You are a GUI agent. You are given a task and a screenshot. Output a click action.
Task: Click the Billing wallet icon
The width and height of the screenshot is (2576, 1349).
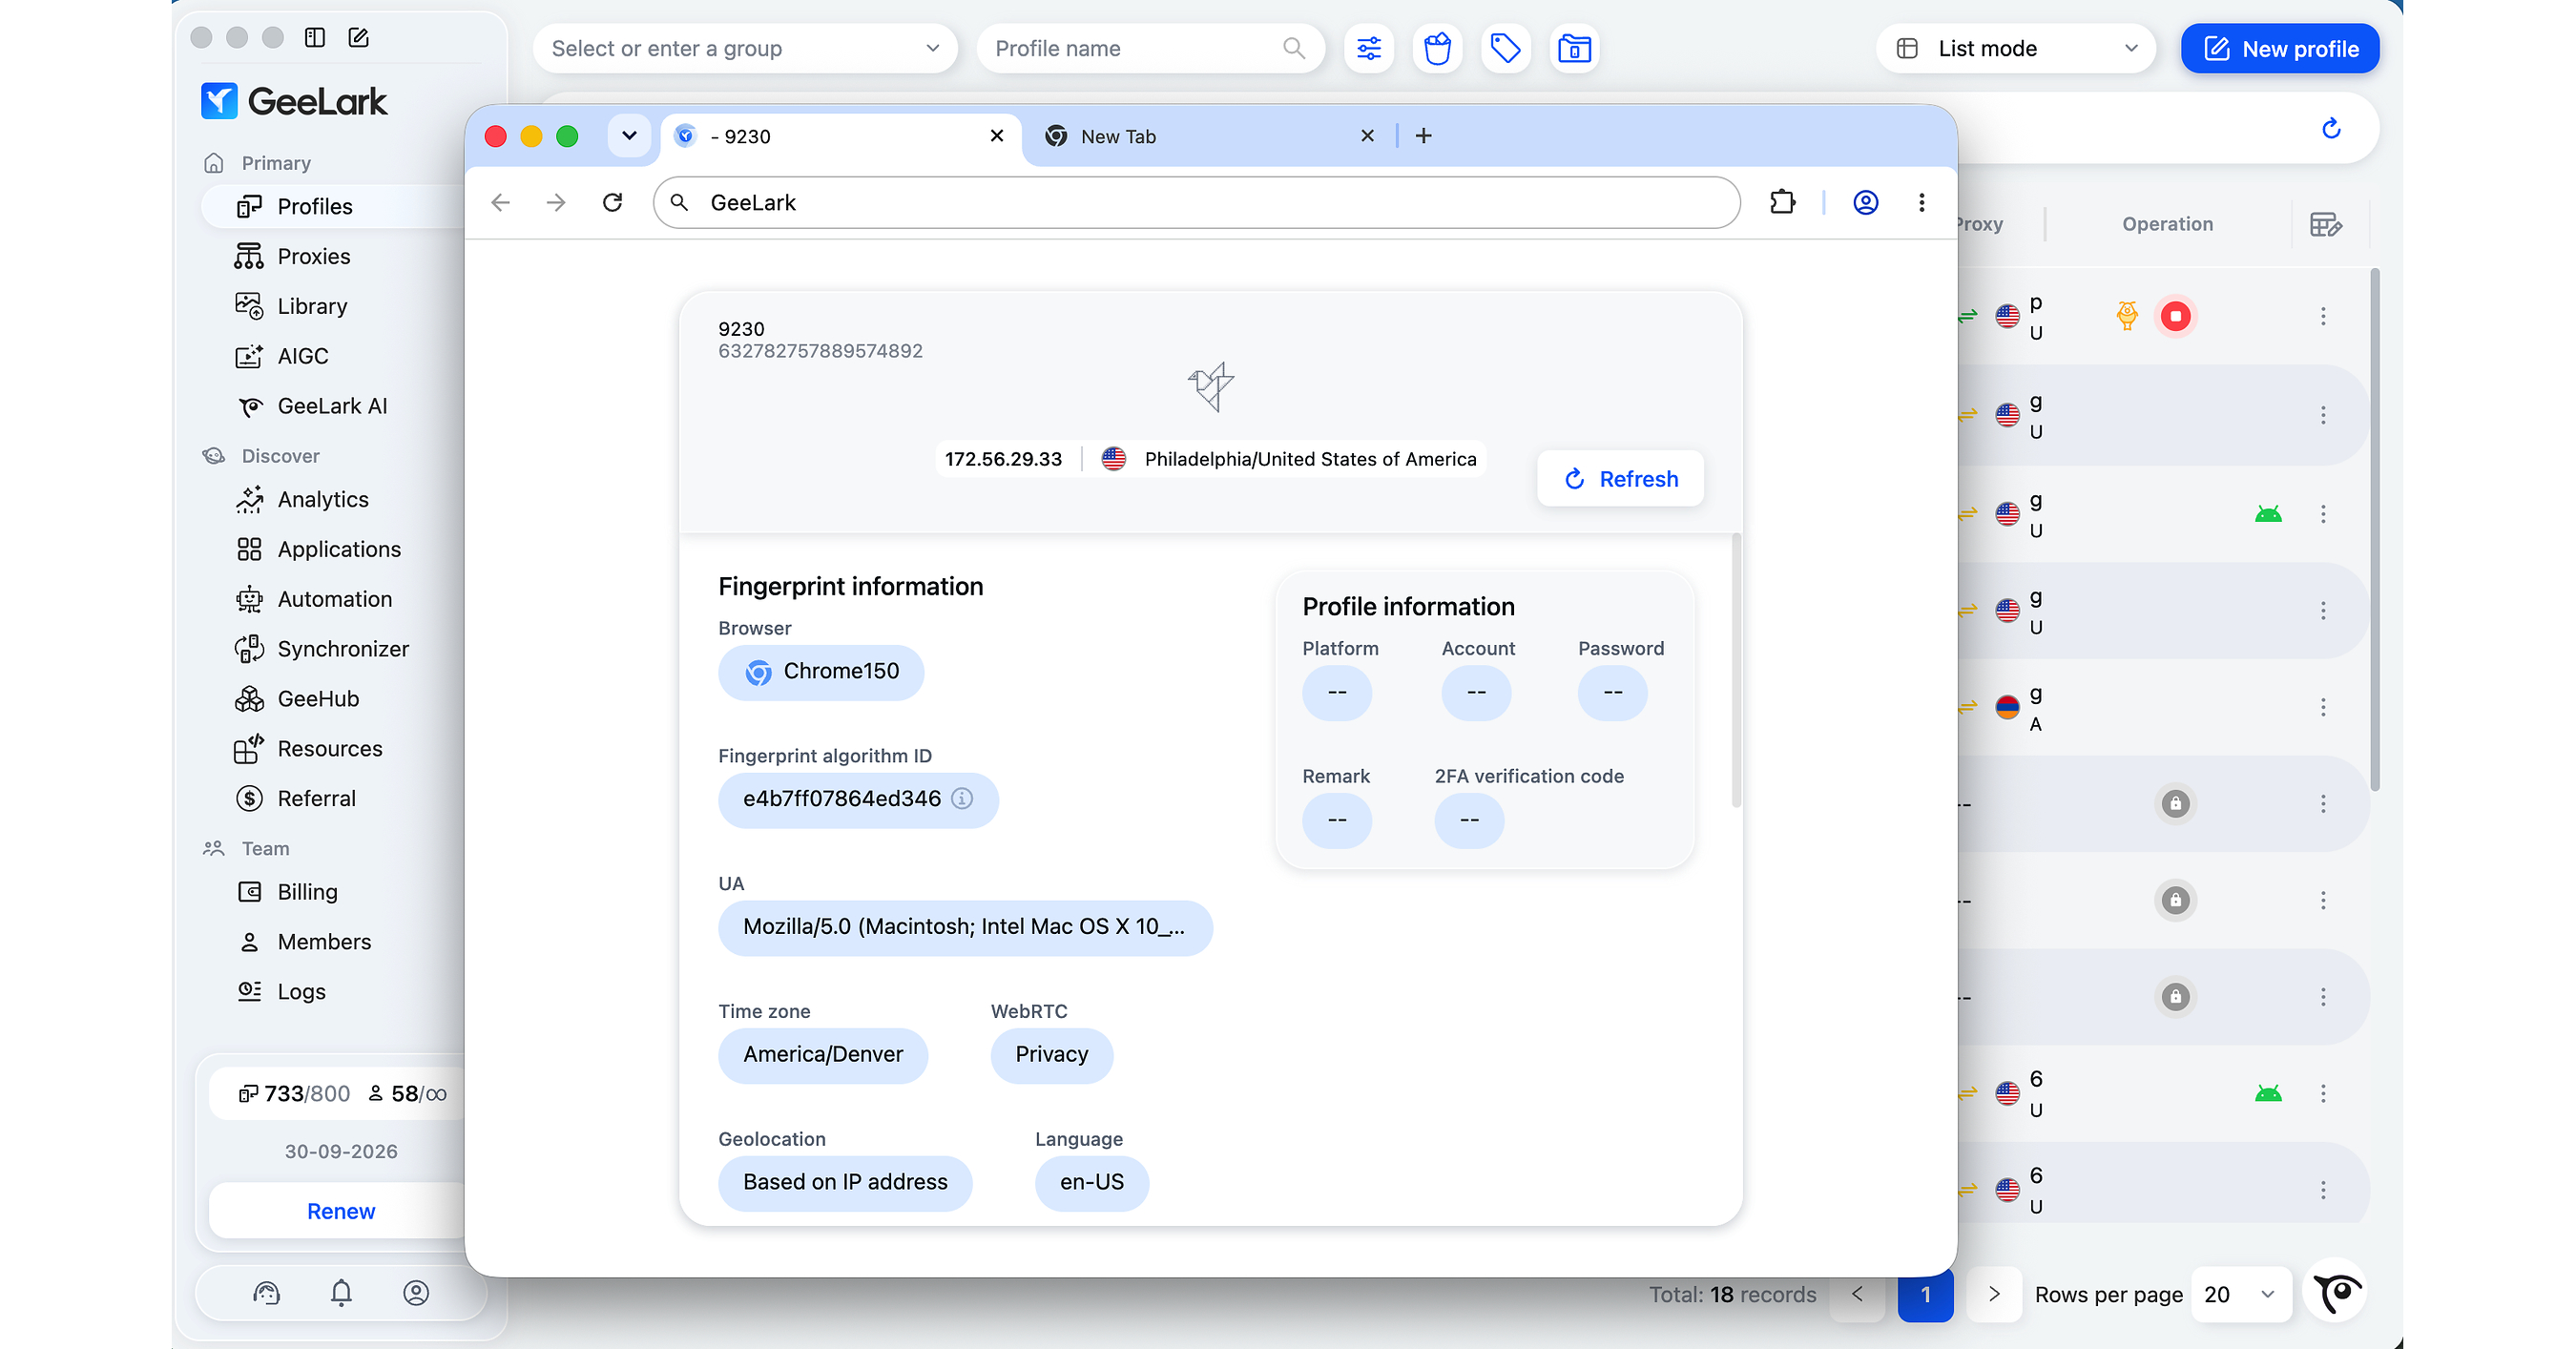coord(249,892)
